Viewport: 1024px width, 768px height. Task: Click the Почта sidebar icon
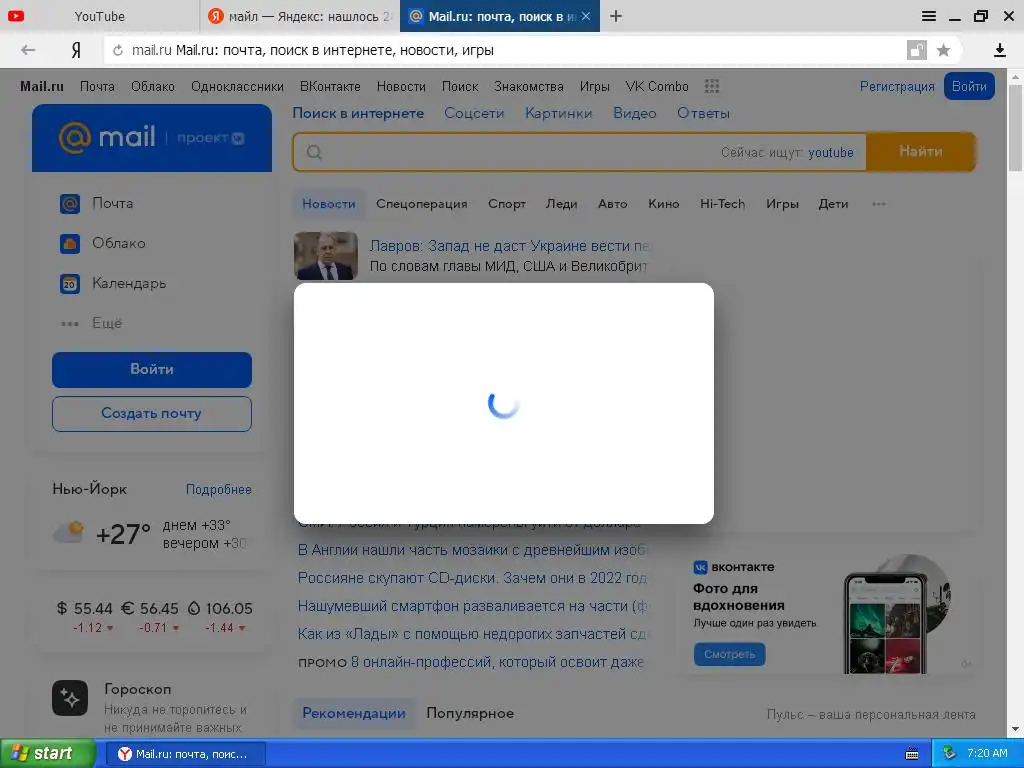point(70,204)
